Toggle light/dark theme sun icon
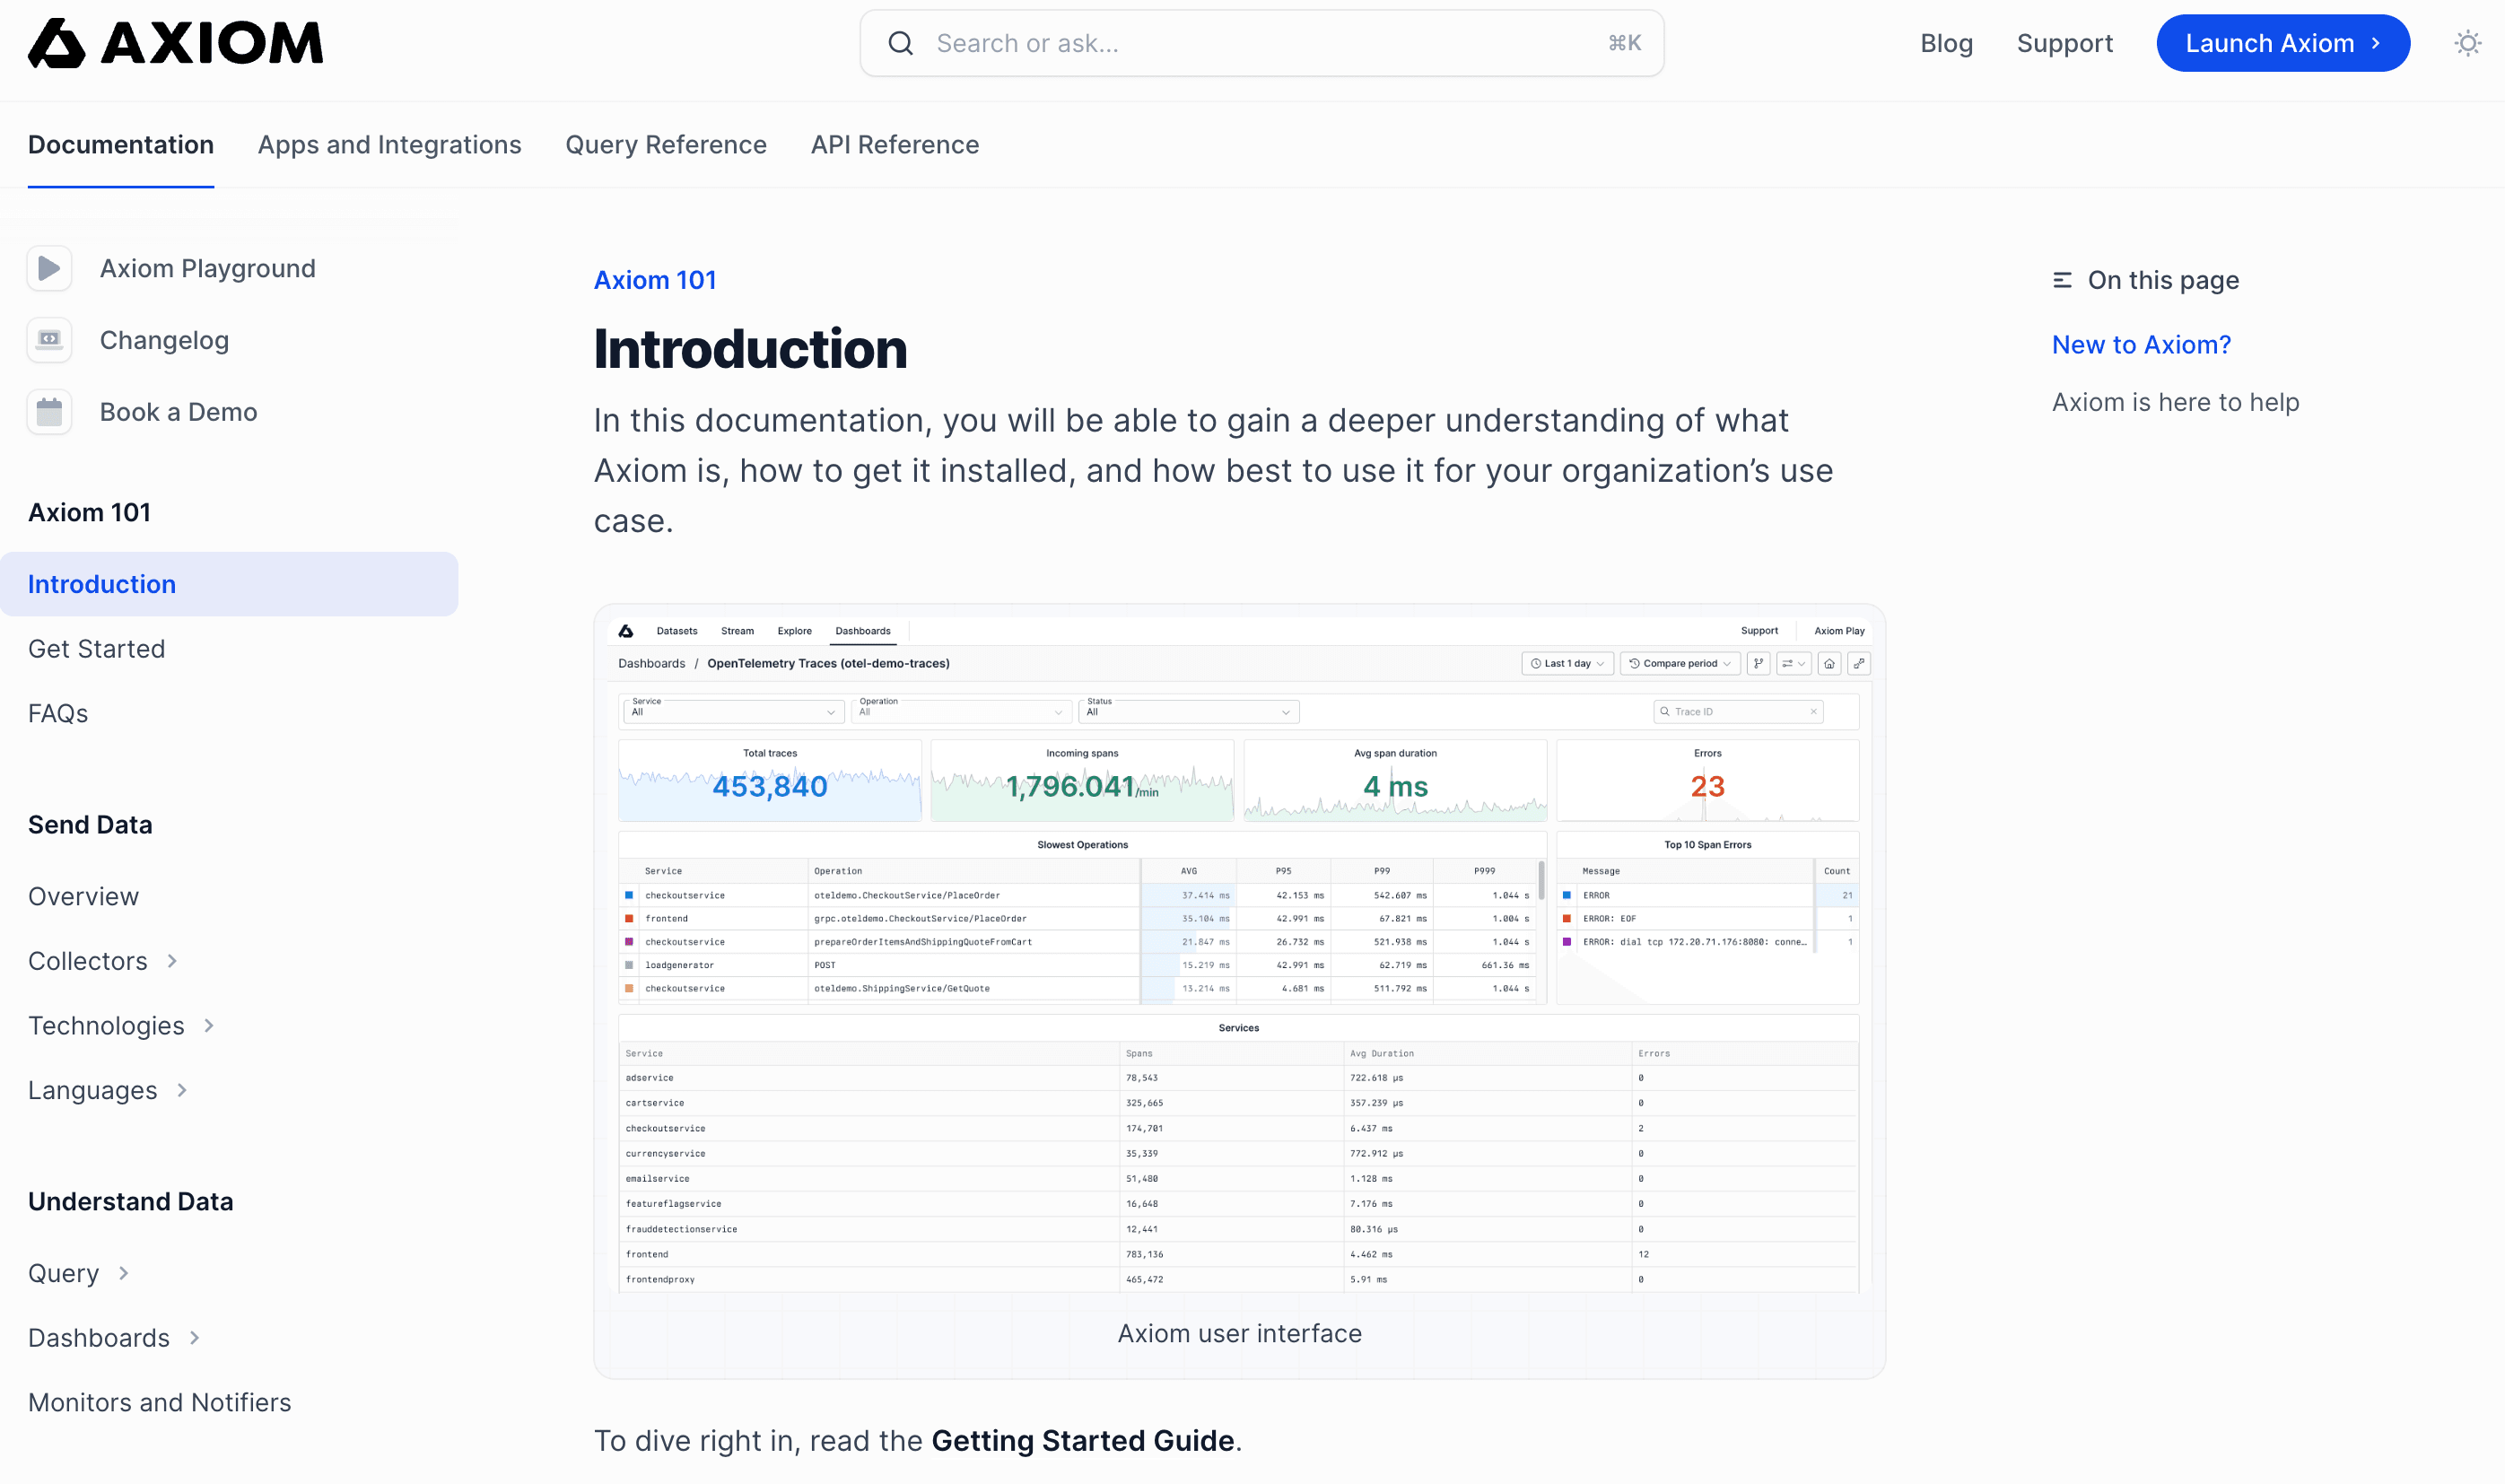The image size is (2505, 1484). [2467, 43]
